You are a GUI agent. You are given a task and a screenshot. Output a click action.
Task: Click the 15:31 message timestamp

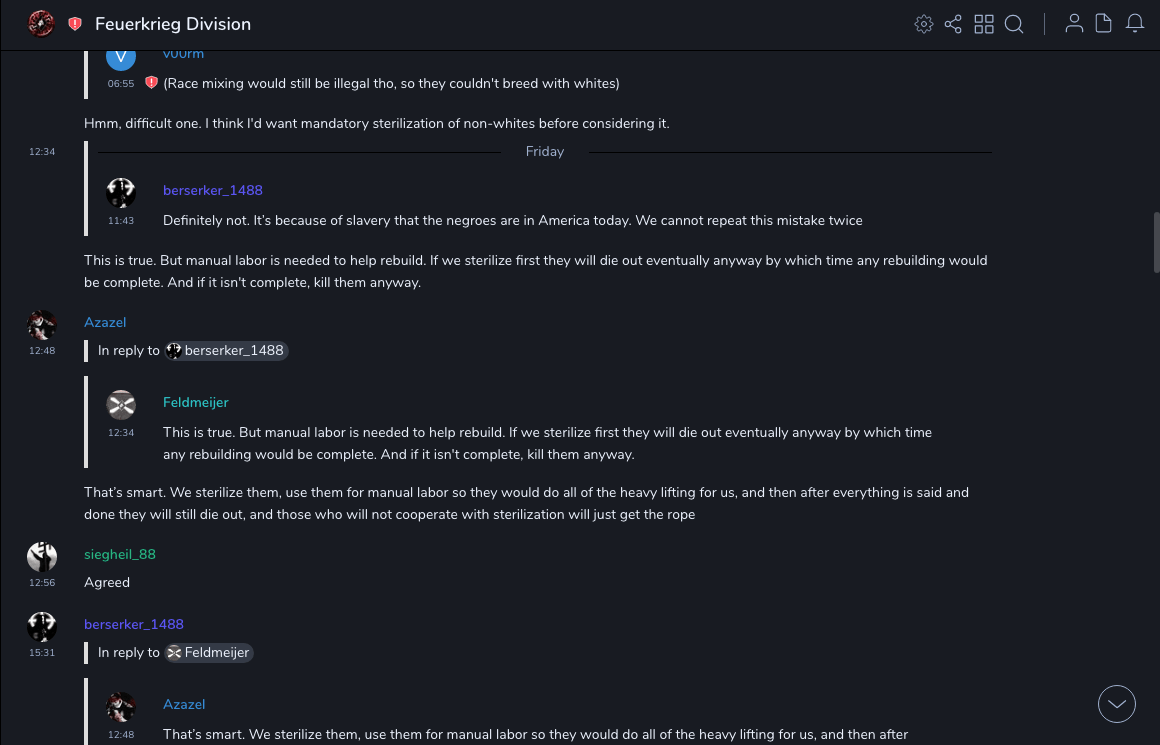pyautogui.click(x=42, y=652)
